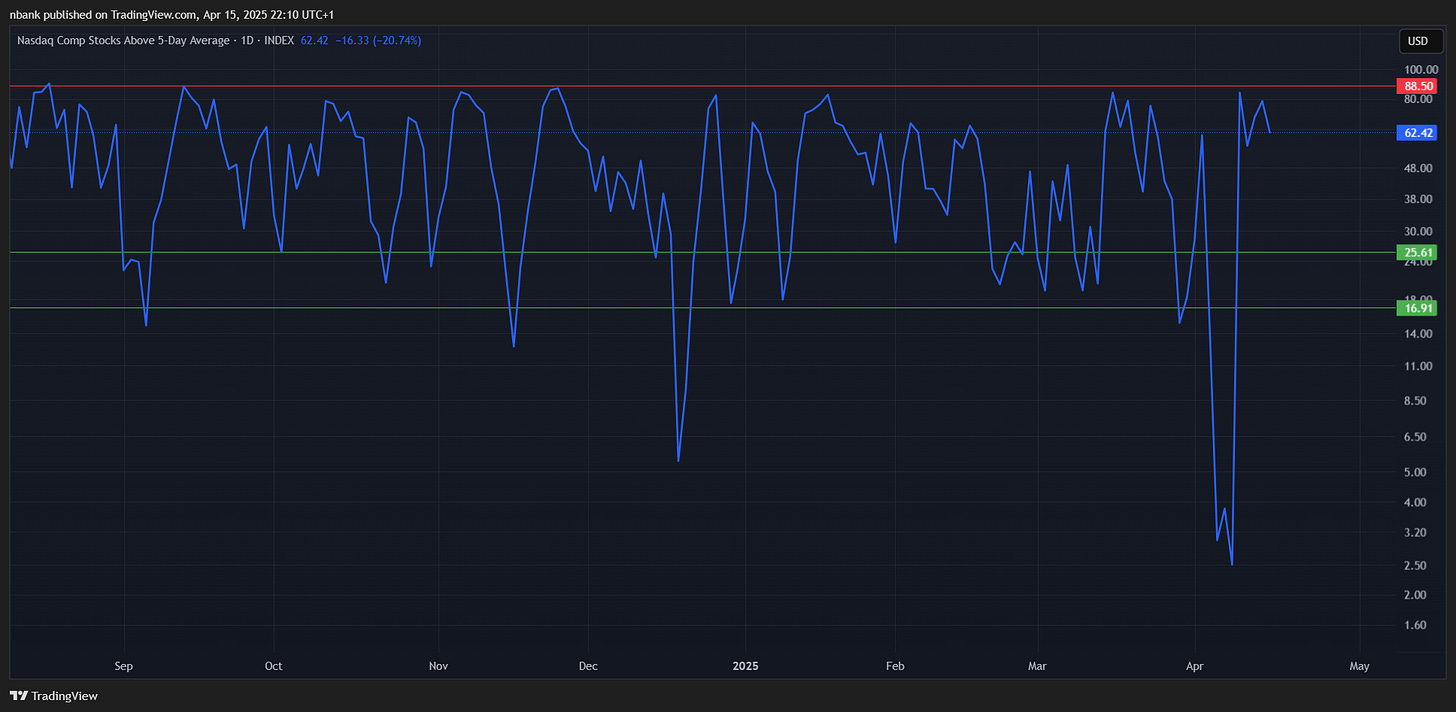Select the red 88.50 price label
The width and height of the screenshot is (1456, 712).
tap(1419, 87)
